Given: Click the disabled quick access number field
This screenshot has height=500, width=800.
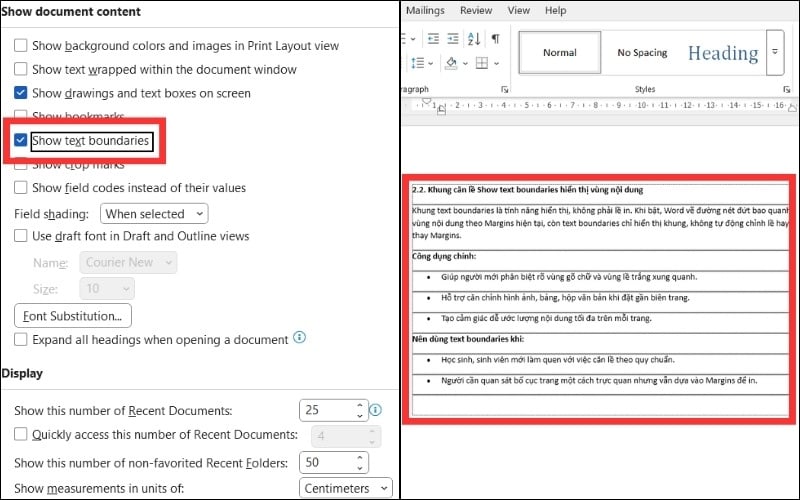Looking at the screenshot, I should pyautogui.click(x=346, y=436).
